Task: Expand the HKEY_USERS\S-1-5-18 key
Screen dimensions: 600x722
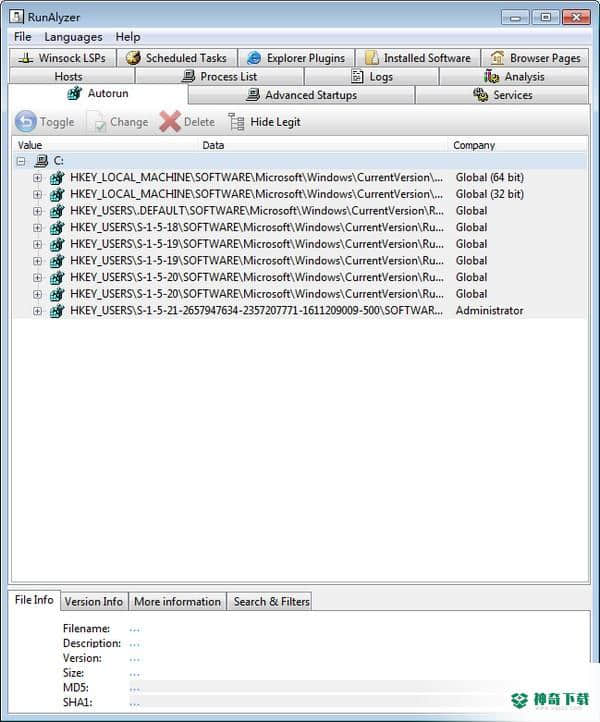Action: point(37,227)
